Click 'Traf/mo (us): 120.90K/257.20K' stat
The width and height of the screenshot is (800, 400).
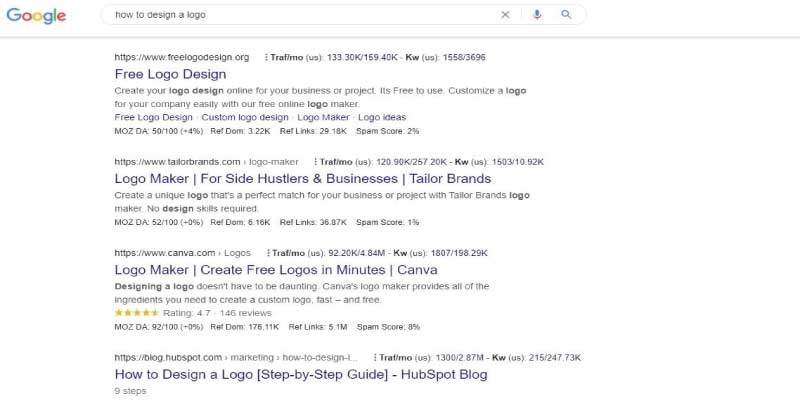click(x=384, y=162)
